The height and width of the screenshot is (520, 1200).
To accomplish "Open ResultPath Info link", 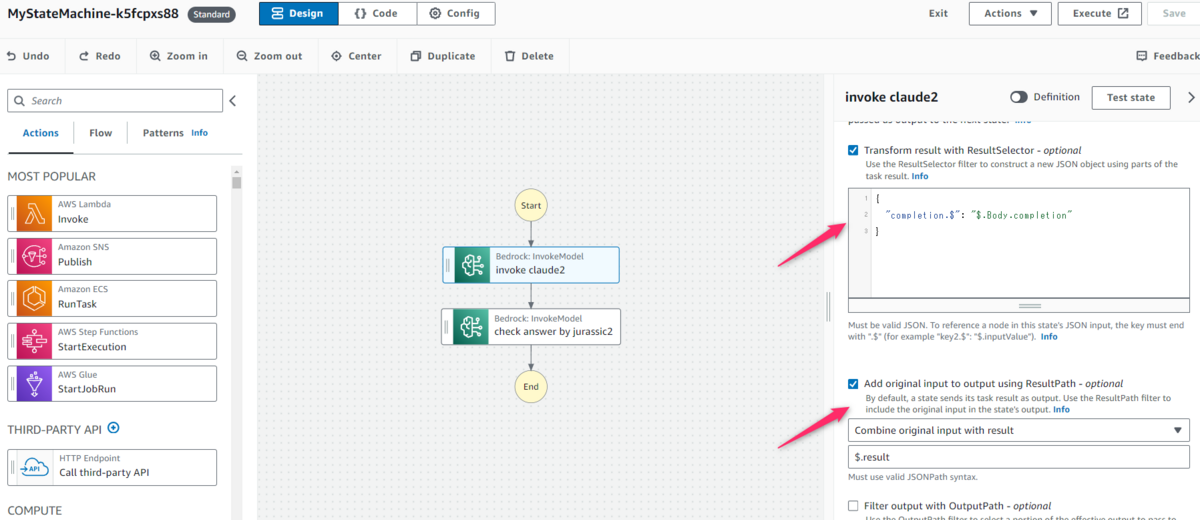I will 1061,409.
